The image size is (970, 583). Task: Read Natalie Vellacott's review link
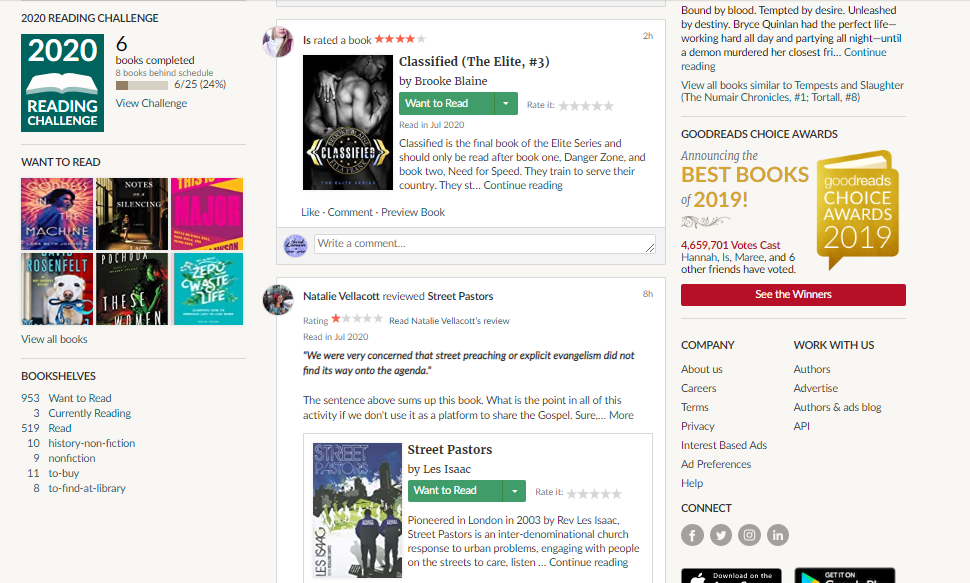pos(449,321)
